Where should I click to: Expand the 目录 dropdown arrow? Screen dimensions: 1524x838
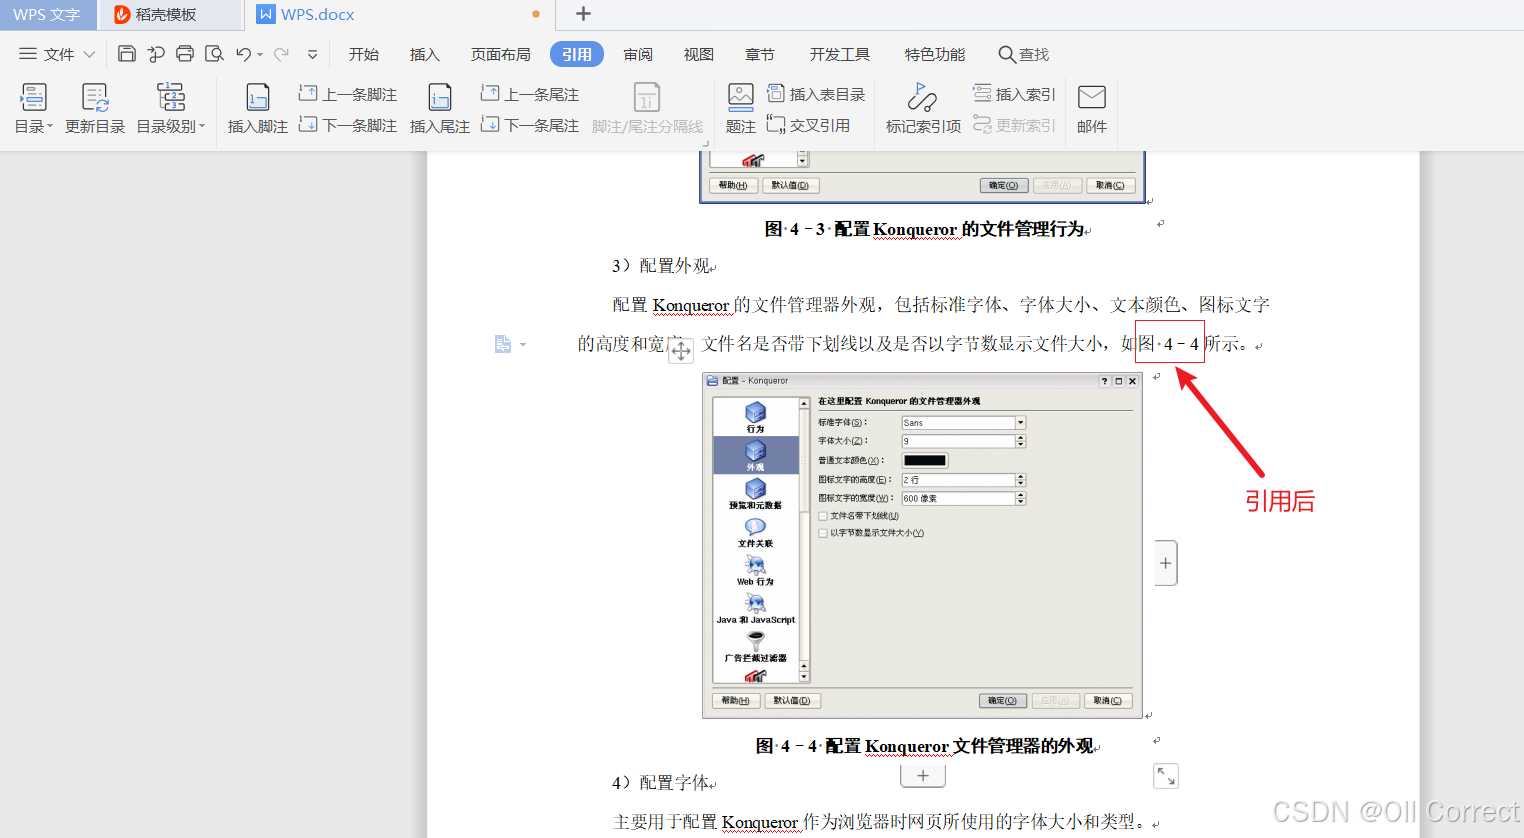click(x=49, y=126)
